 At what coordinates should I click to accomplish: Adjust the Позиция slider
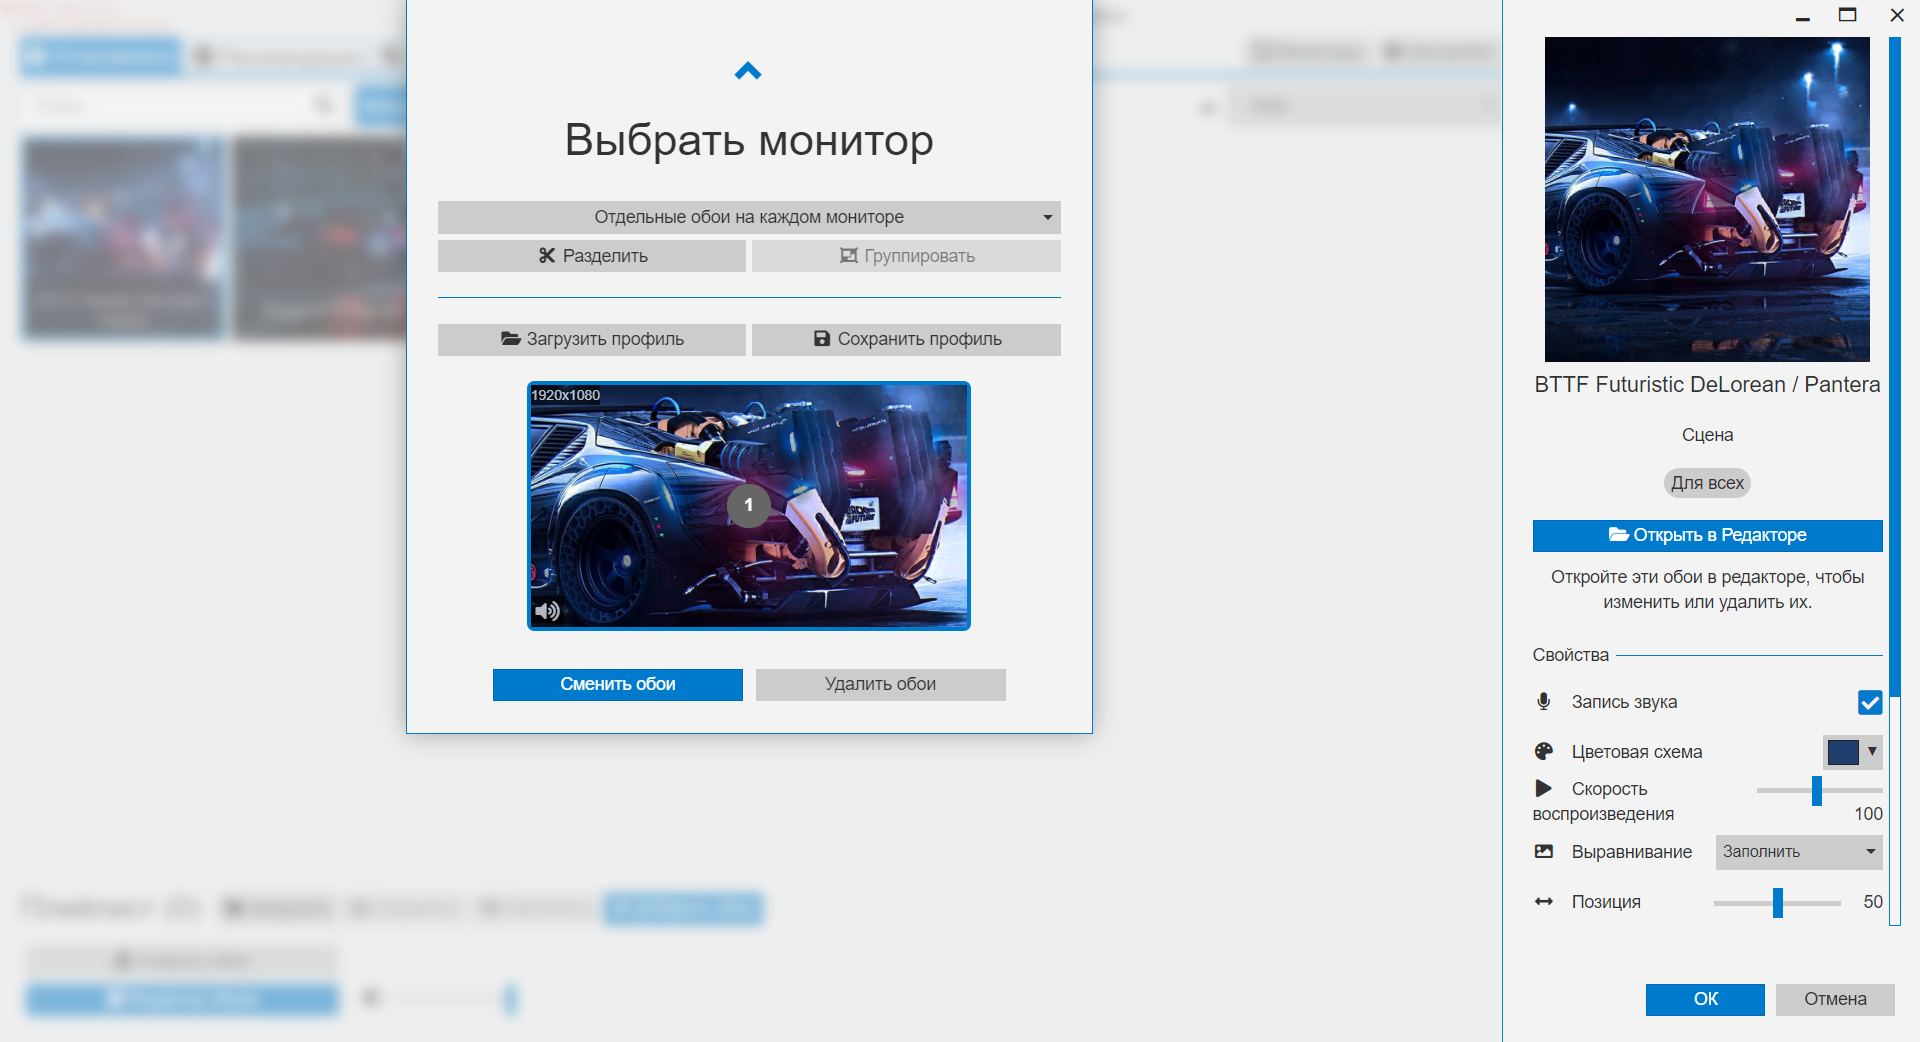coord(1778,902)
